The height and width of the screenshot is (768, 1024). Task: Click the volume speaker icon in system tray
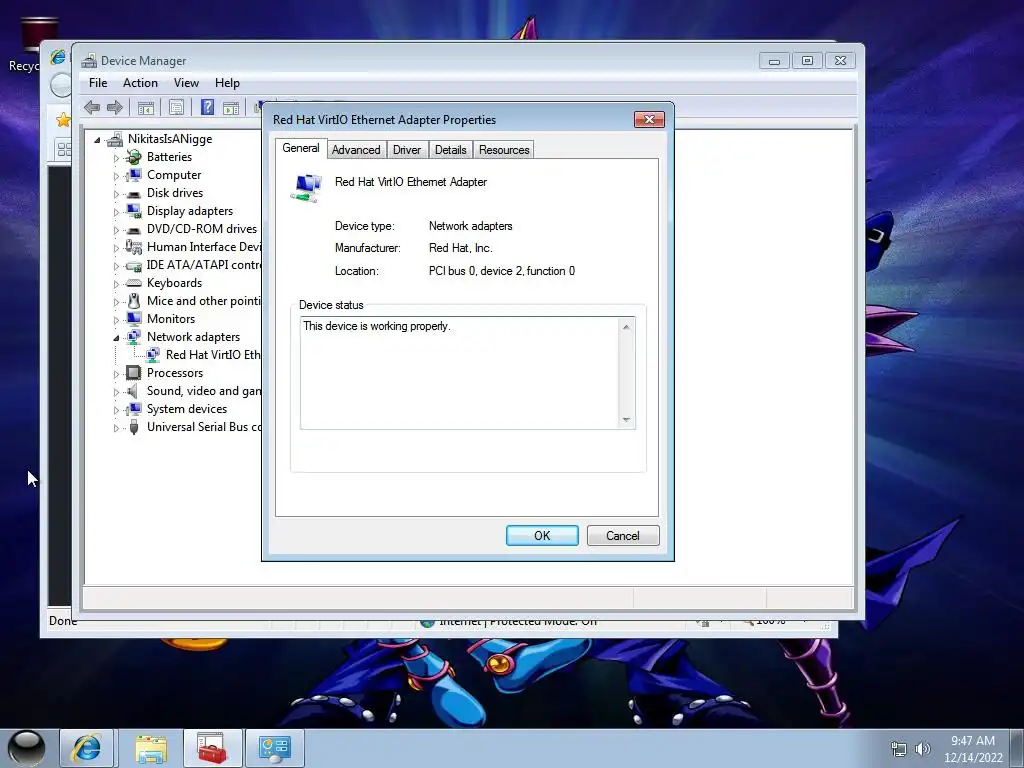click(x=923, y=749)
